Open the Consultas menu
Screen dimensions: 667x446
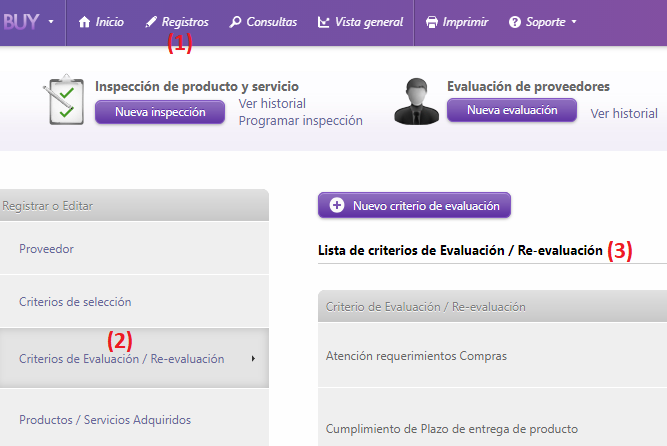(x=271, y=22)
